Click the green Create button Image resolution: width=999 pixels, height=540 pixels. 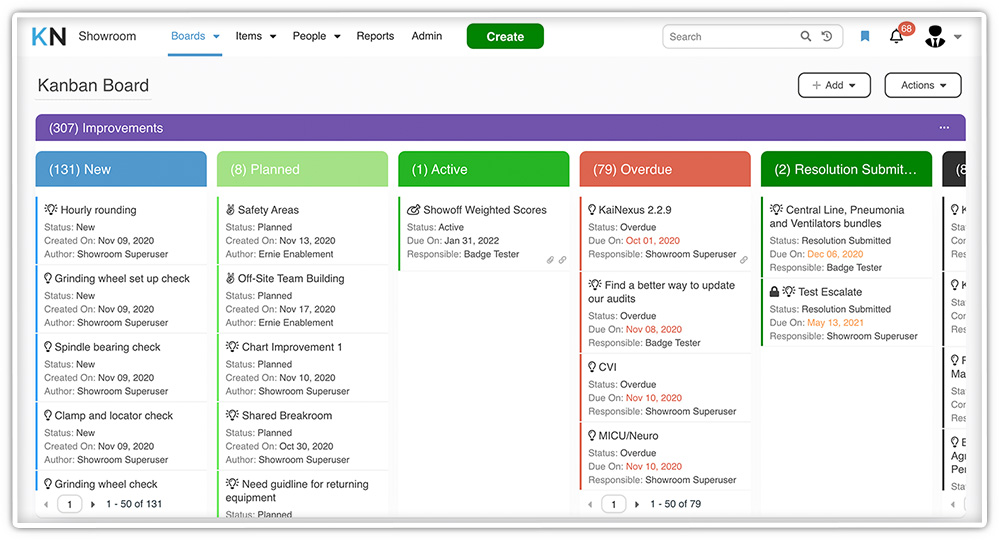(505, 37)
